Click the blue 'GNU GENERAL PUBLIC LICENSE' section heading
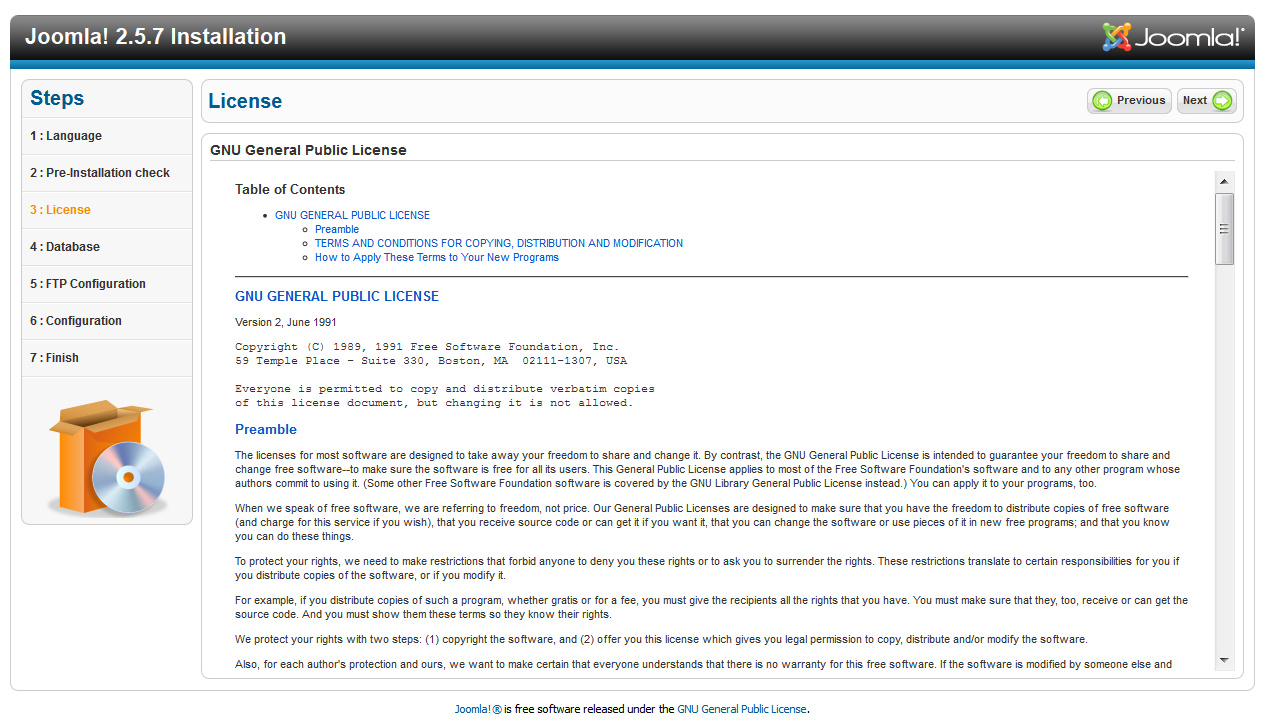The image size is (1265, 726). click(x=337, y=296)
